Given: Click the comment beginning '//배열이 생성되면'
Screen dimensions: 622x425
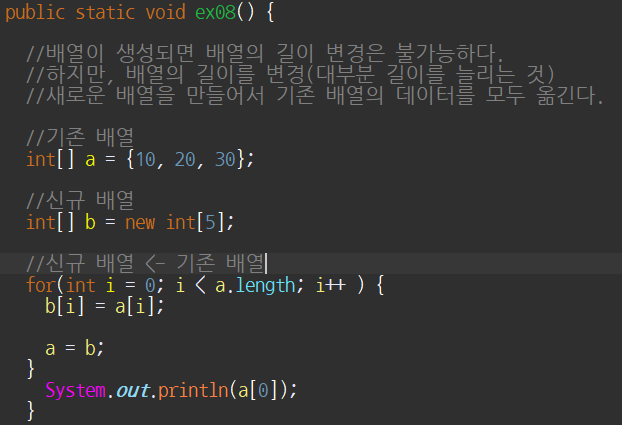Looking at the screenshot, I should click(265, 53).
